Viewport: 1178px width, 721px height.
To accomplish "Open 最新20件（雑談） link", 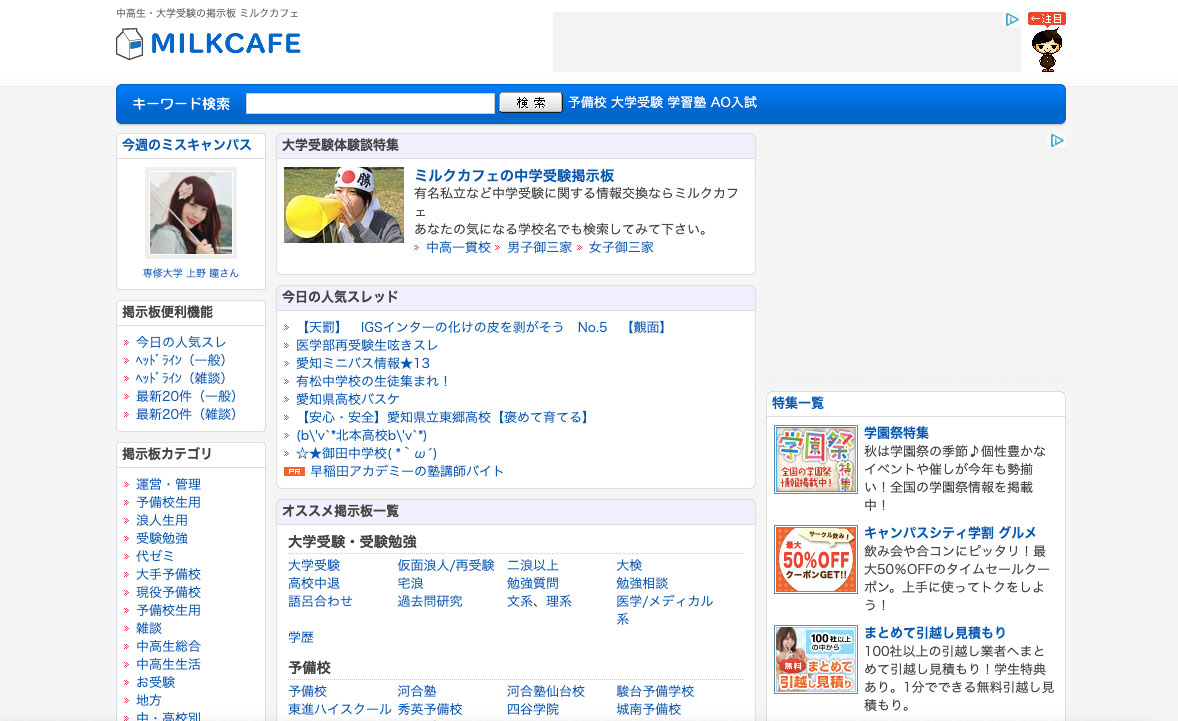I will point(186,415).
